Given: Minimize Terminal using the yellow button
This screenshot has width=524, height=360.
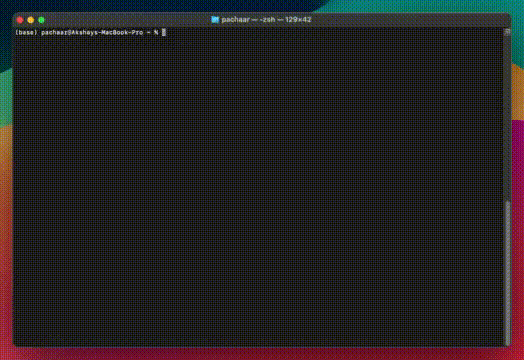Looking at the screenshot, I should (31, 20).
